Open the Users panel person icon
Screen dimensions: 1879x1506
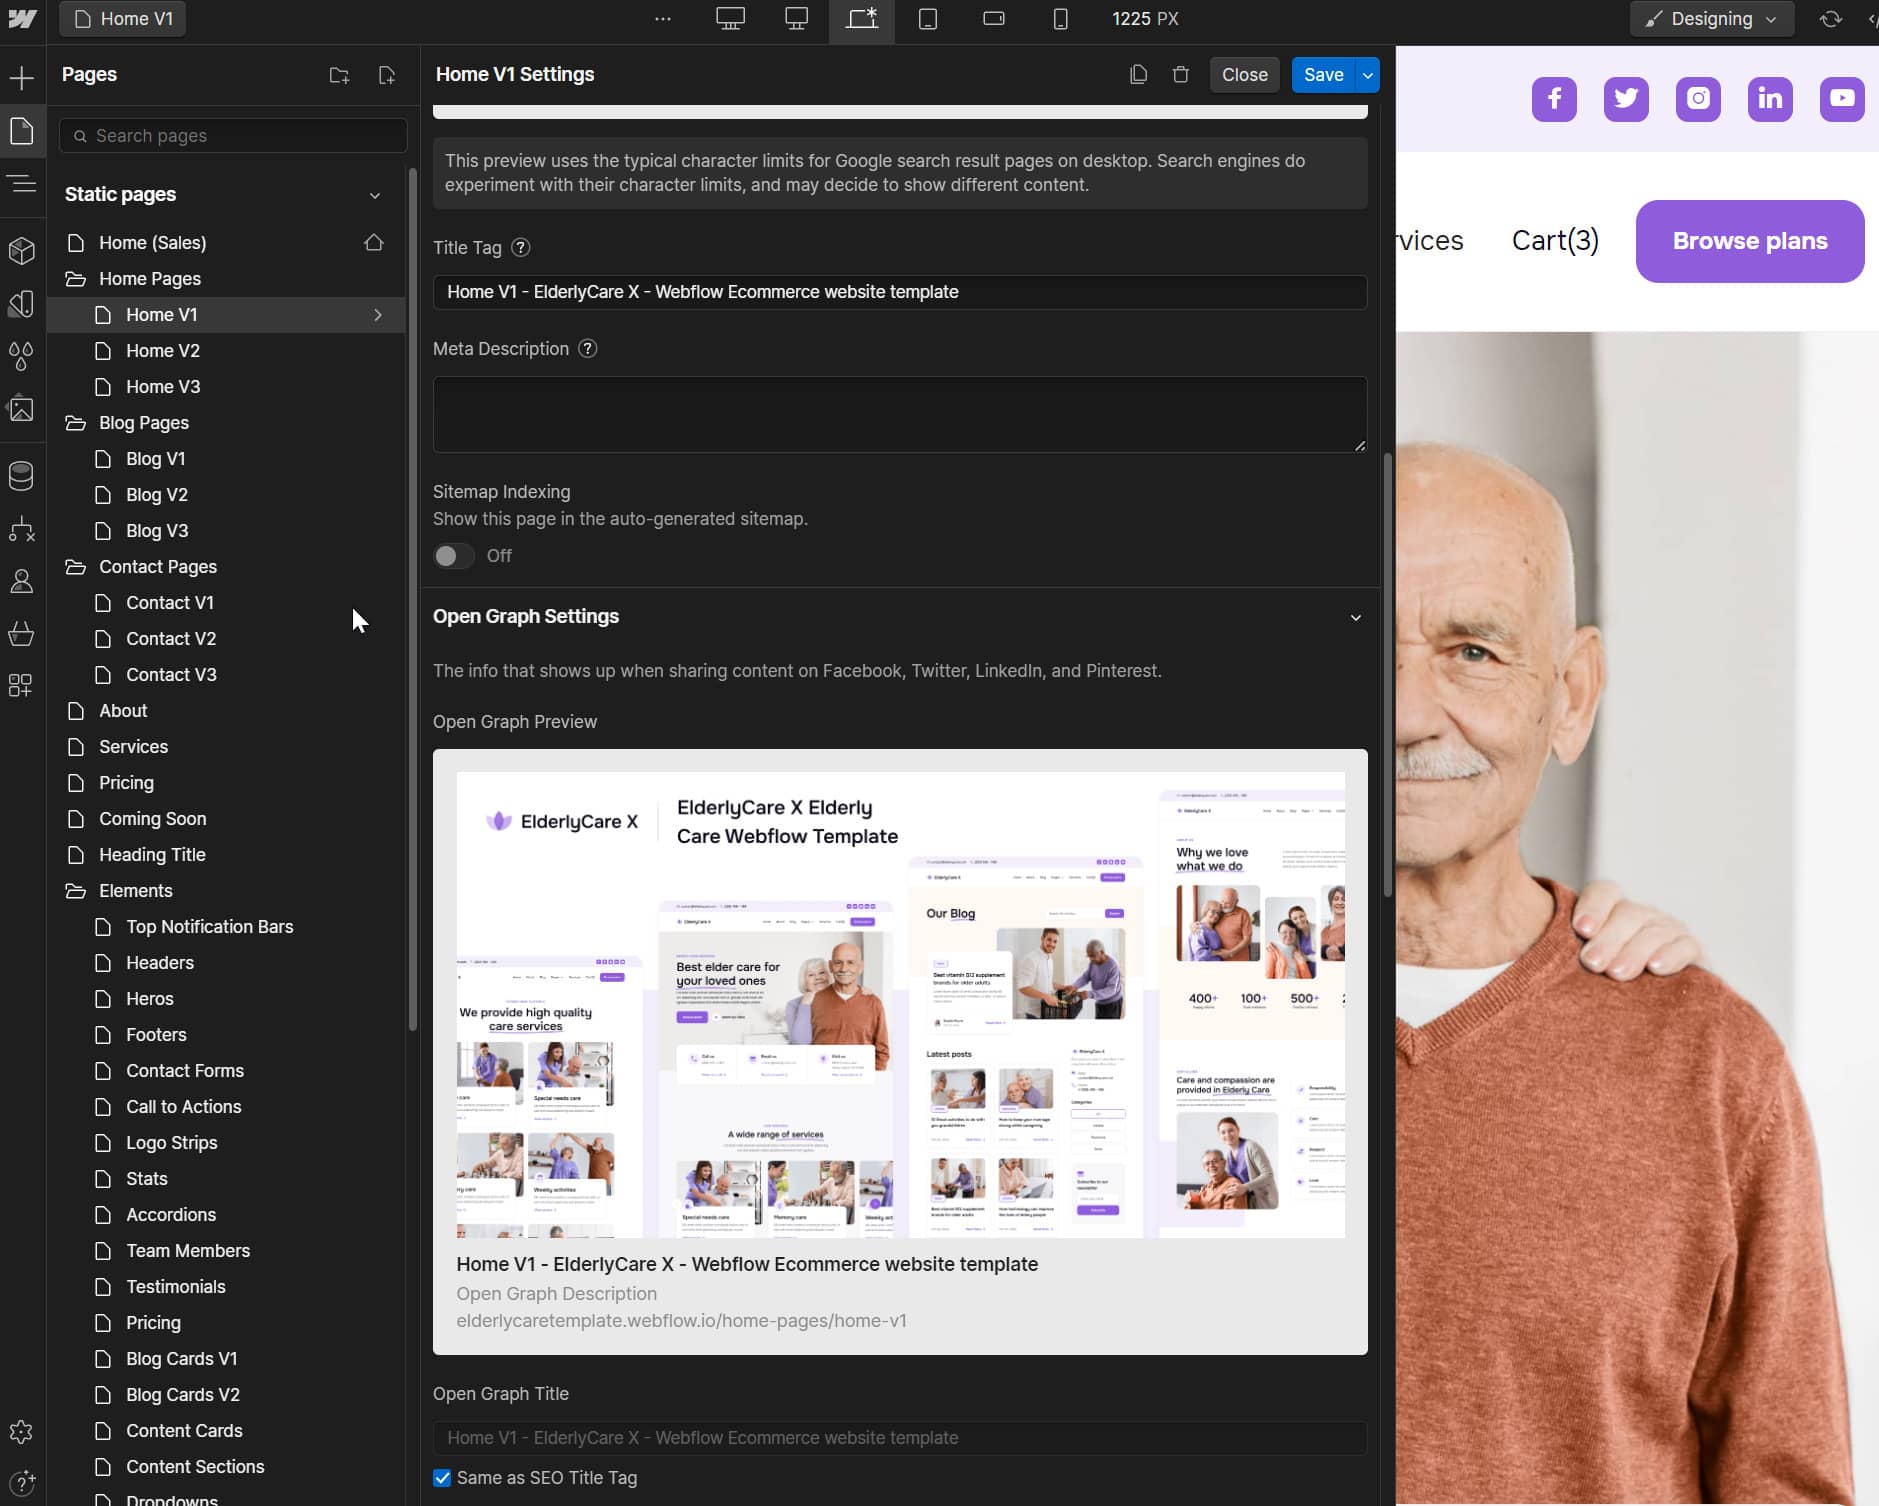(22, 582)
